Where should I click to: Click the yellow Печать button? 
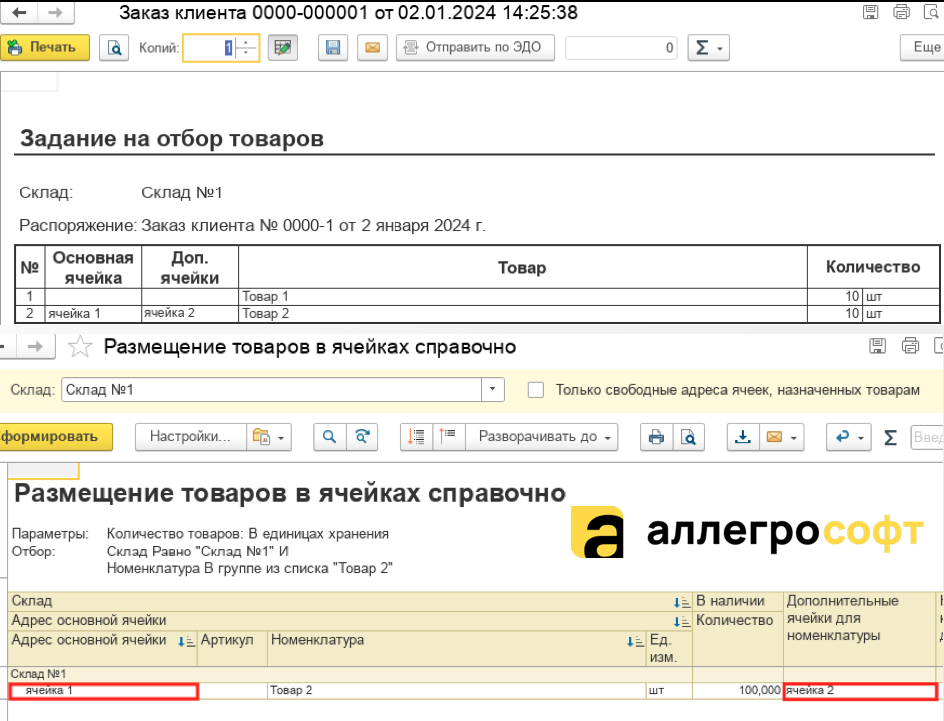pyautogui.click(x=45, y=48)
